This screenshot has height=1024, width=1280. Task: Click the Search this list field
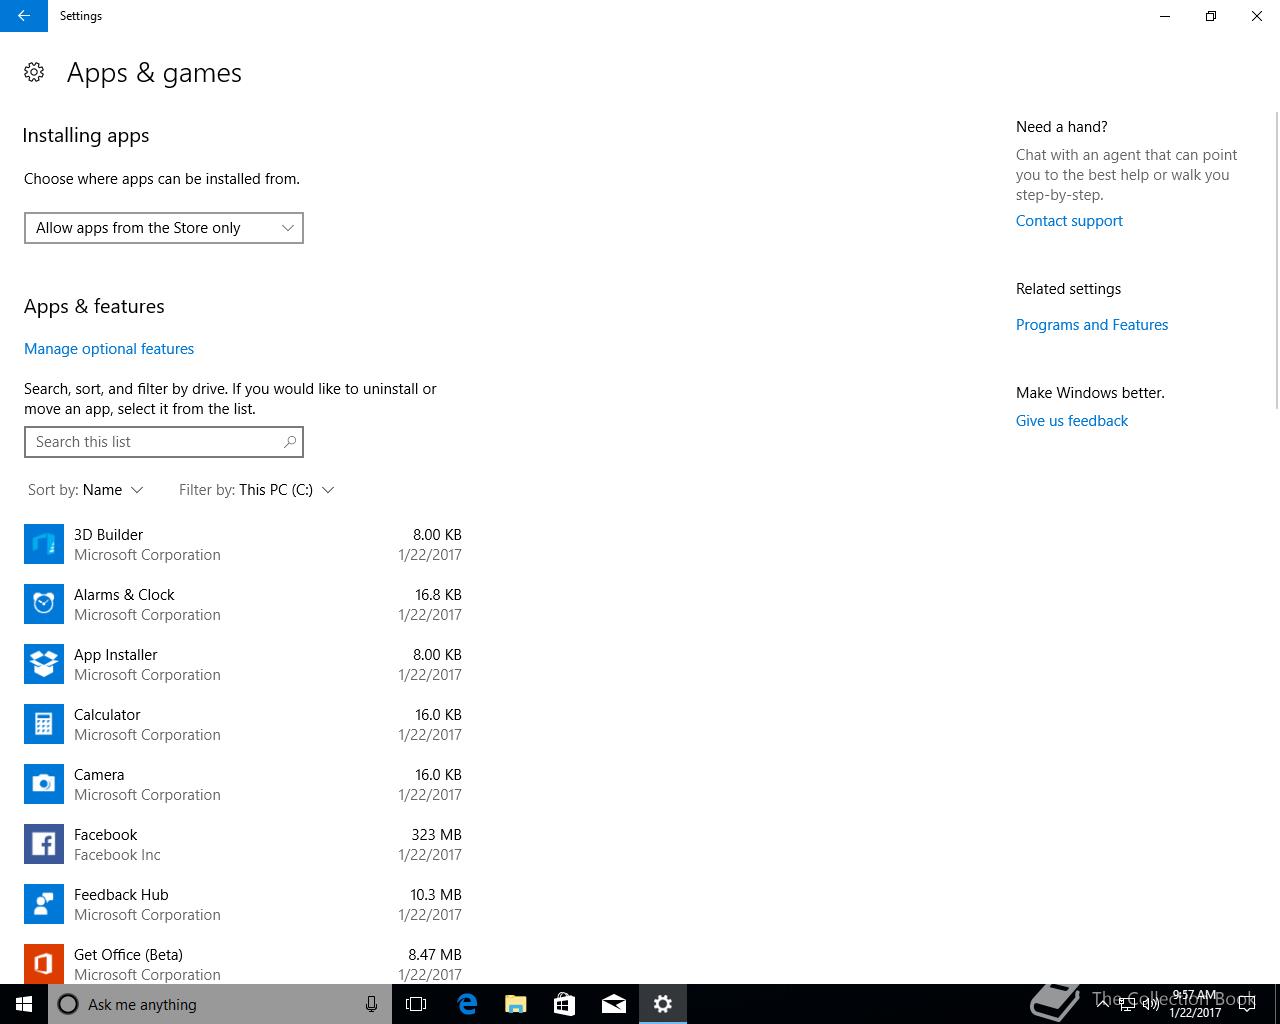pyautogui.click(x=164, y=442)
